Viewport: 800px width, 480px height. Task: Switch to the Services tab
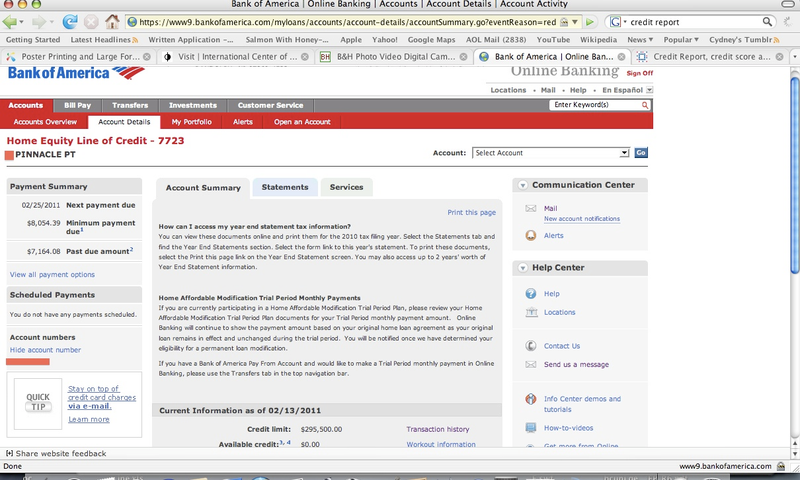pos(346,187)
